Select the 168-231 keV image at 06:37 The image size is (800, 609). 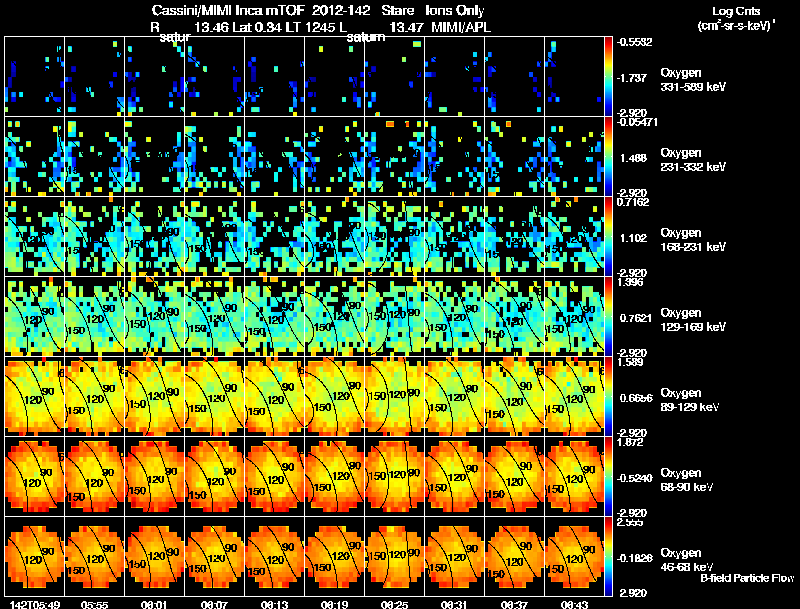point(514,236)
